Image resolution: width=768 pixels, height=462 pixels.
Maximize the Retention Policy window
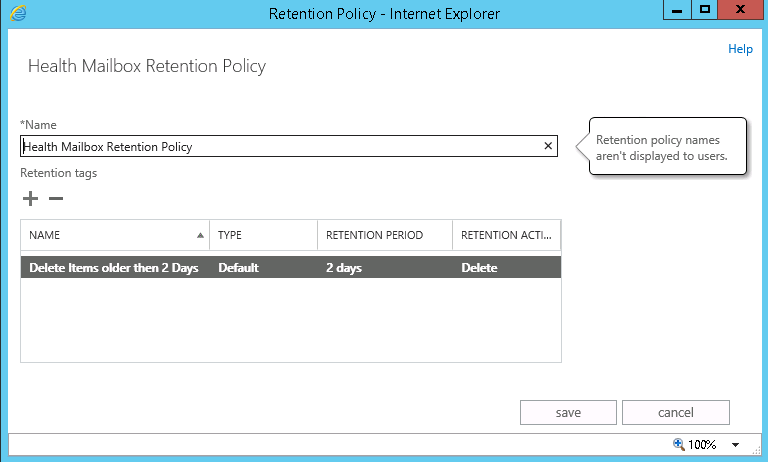click(x=705, y=10)
